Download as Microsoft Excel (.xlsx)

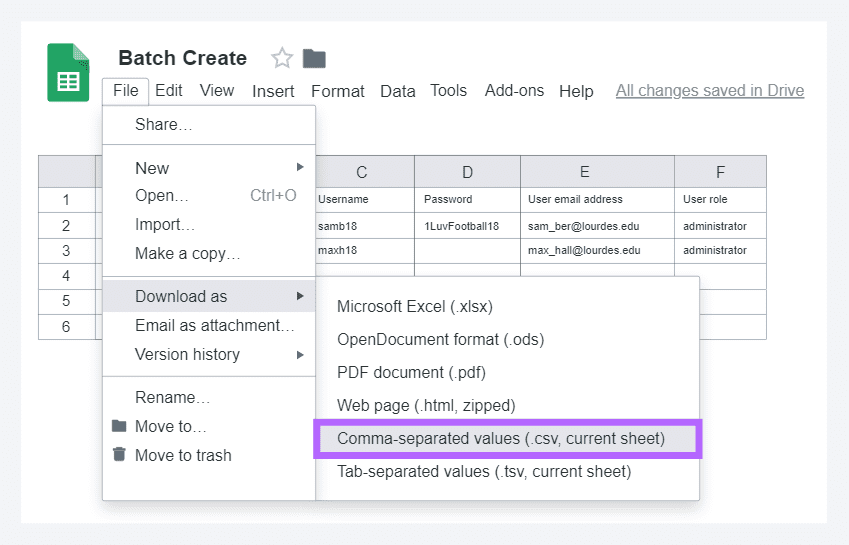pyautogui.click(x=507, y=306)
